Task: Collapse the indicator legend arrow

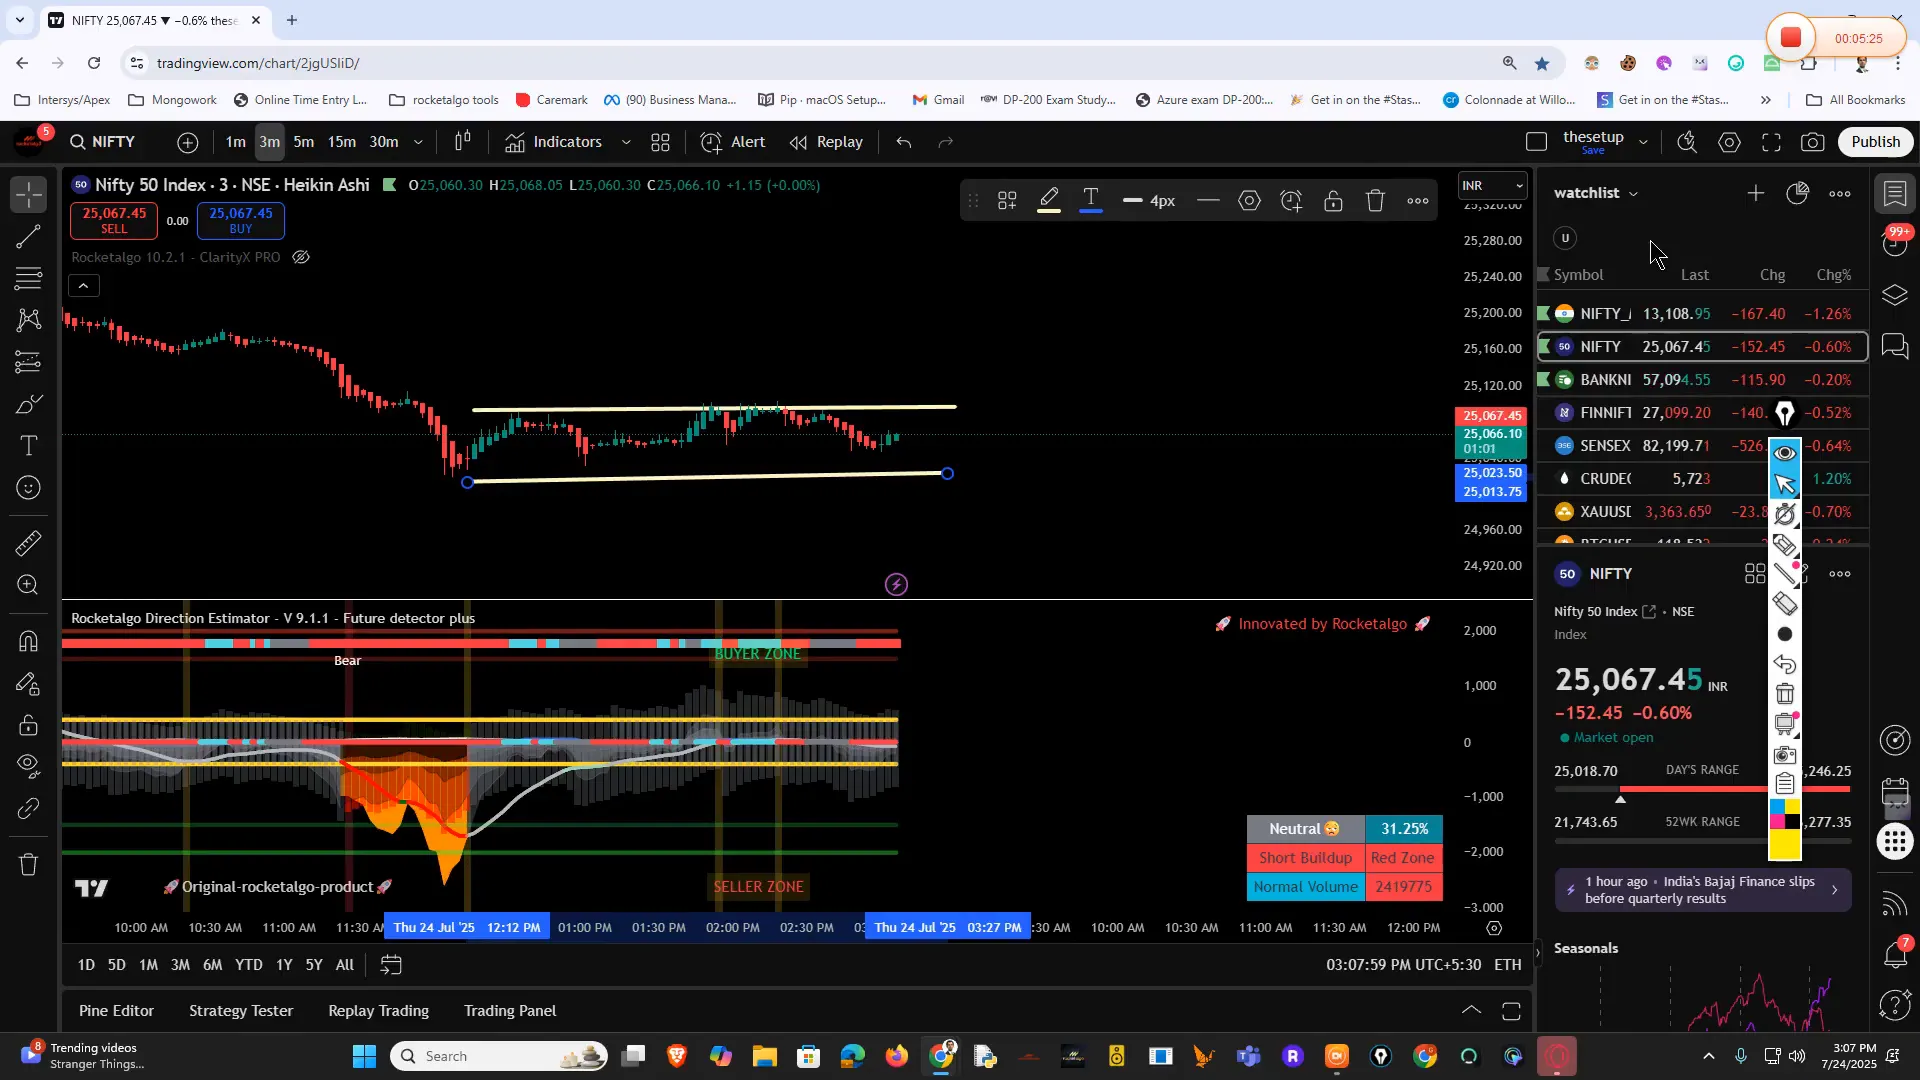Action: click(84, 286)
